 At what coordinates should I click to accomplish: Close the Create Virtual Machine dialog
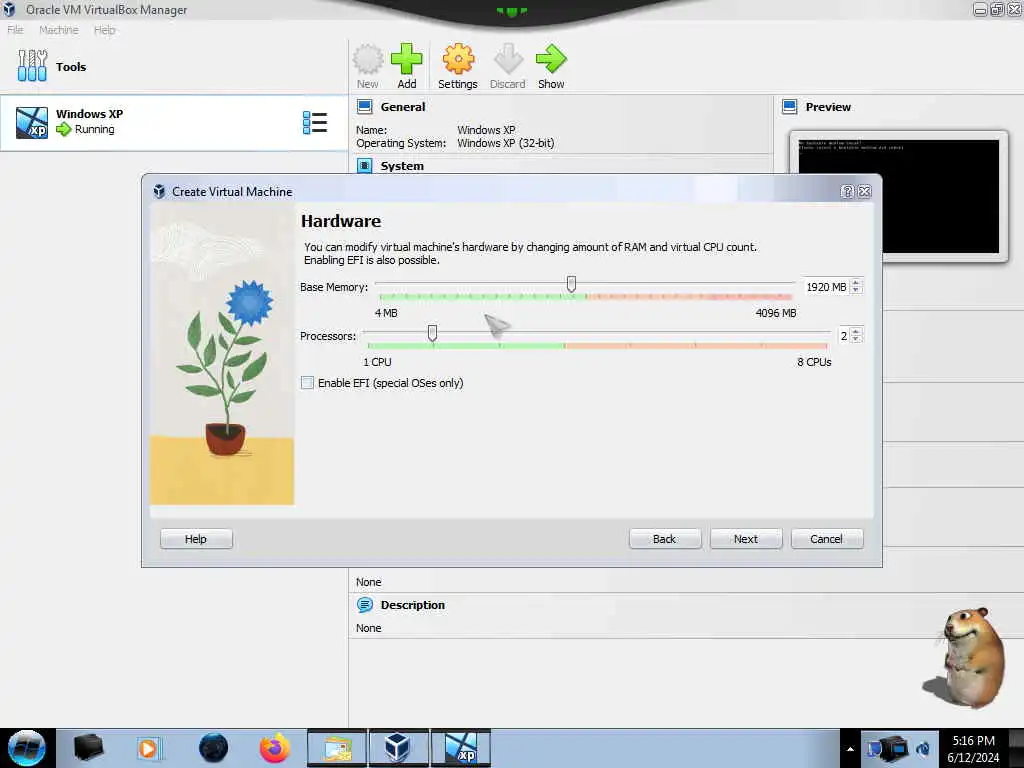point(865,191)
